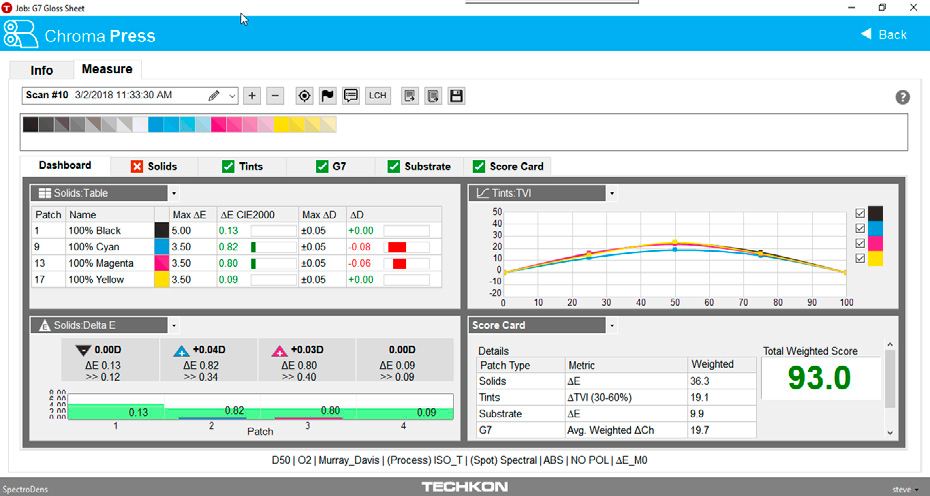
Task: Click the Total Weighted Score 93.0 value
Action: (x=819, y=378)
